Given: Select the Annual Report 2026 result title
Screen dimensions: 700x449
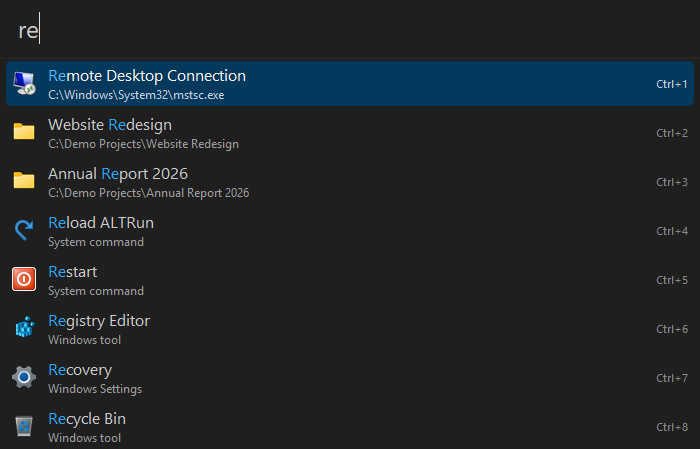Looking at the screenshot, I should click(118, 174).
